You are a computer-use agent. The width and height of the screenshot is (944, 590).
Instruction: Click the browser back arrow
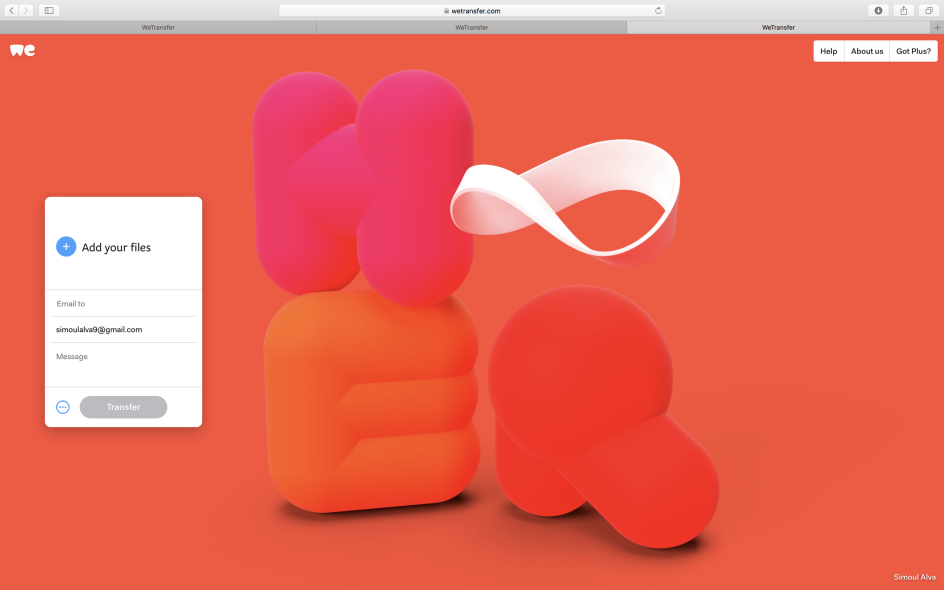click(10, 10)
